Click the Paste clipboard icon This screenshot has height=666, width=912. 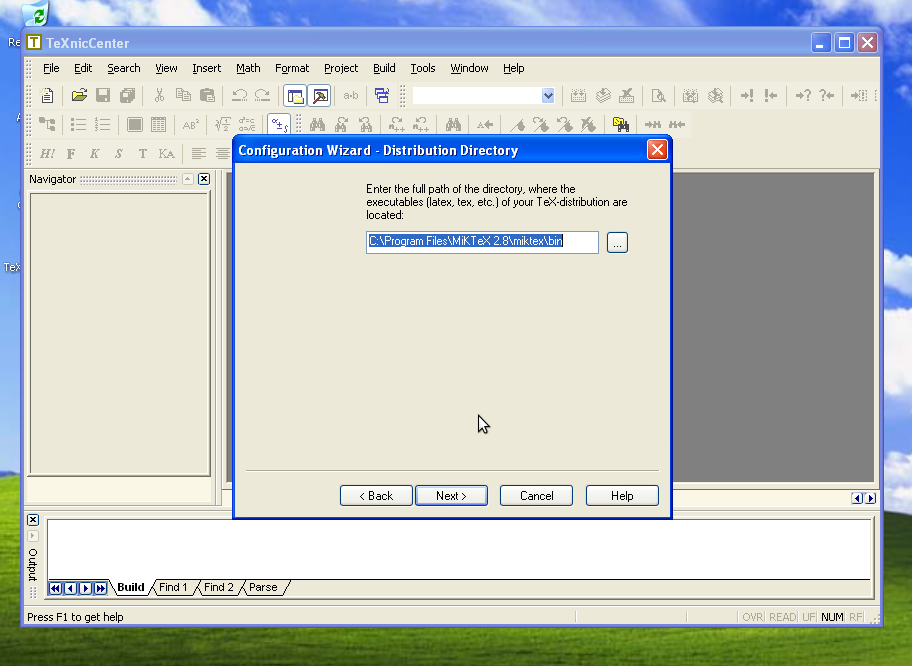click(207, 95)
